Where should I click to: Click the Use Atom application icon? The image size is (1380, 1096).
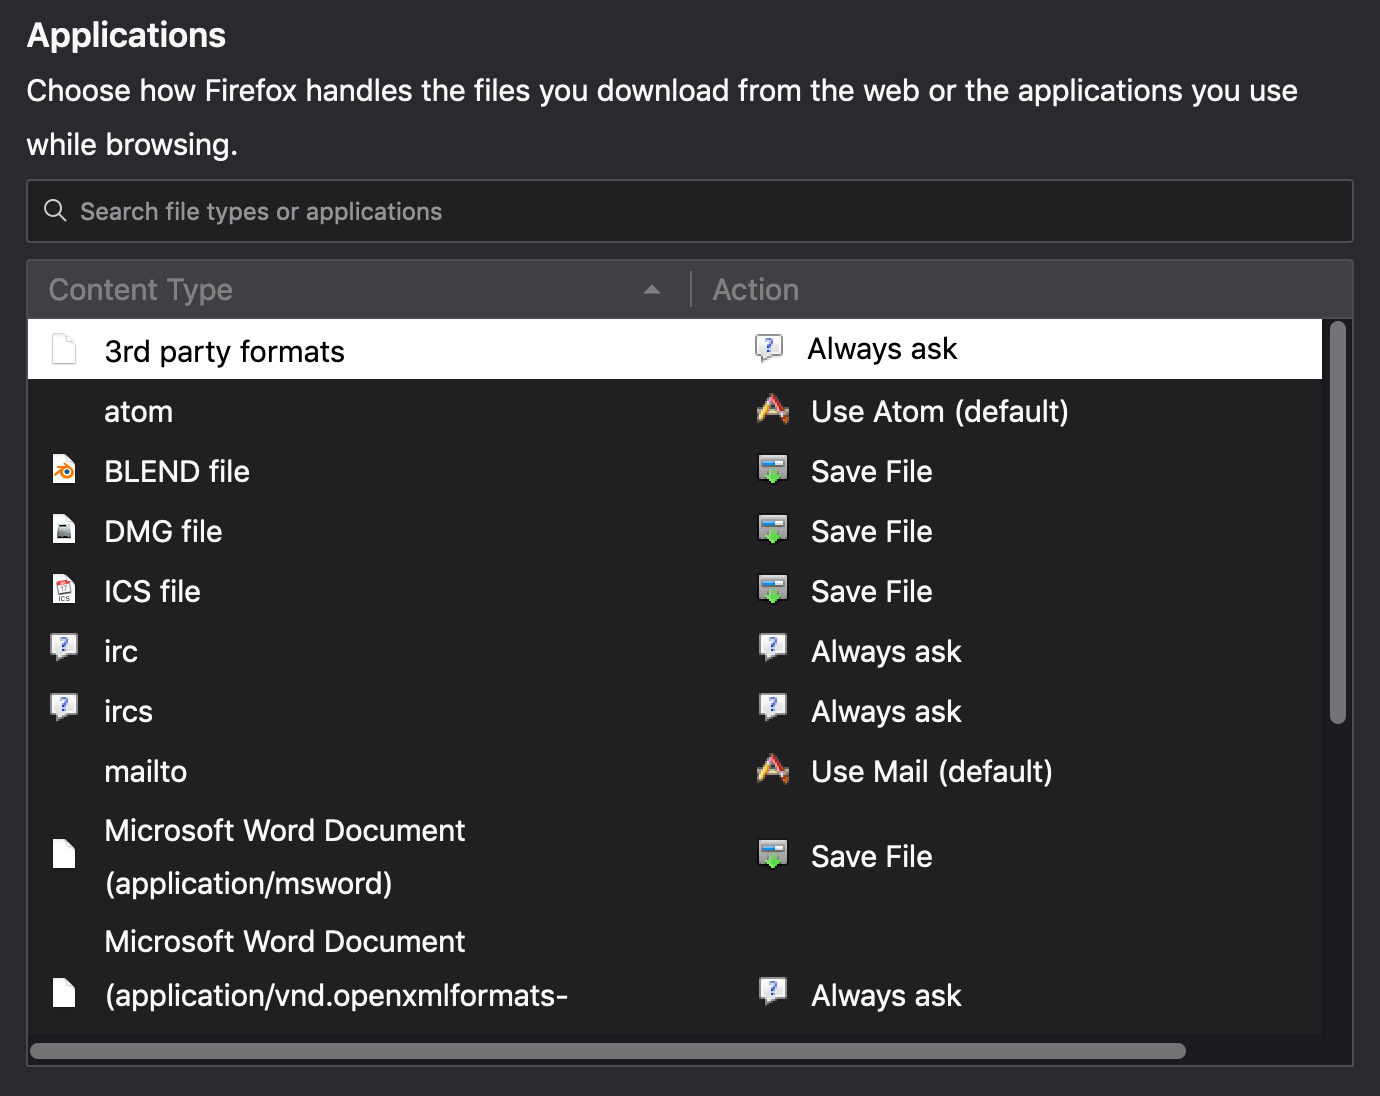point(773,410)
